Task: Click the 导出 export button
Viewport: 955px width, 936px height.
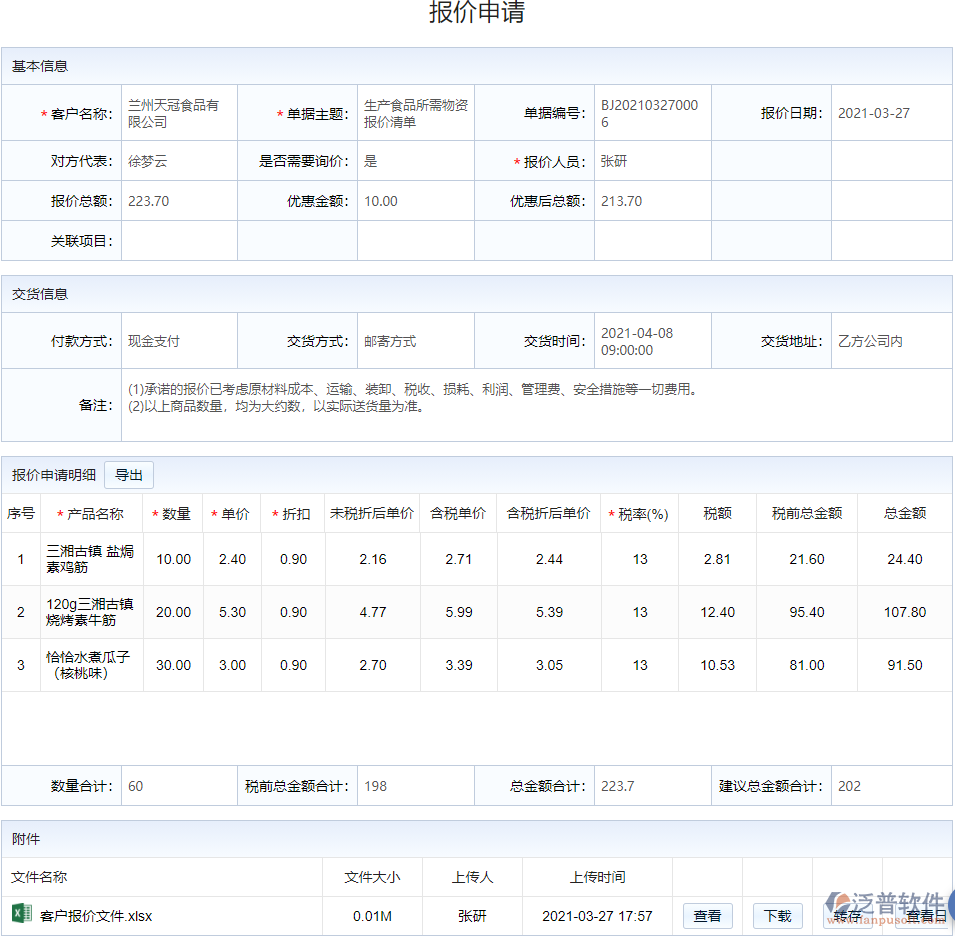Action: 128,475
